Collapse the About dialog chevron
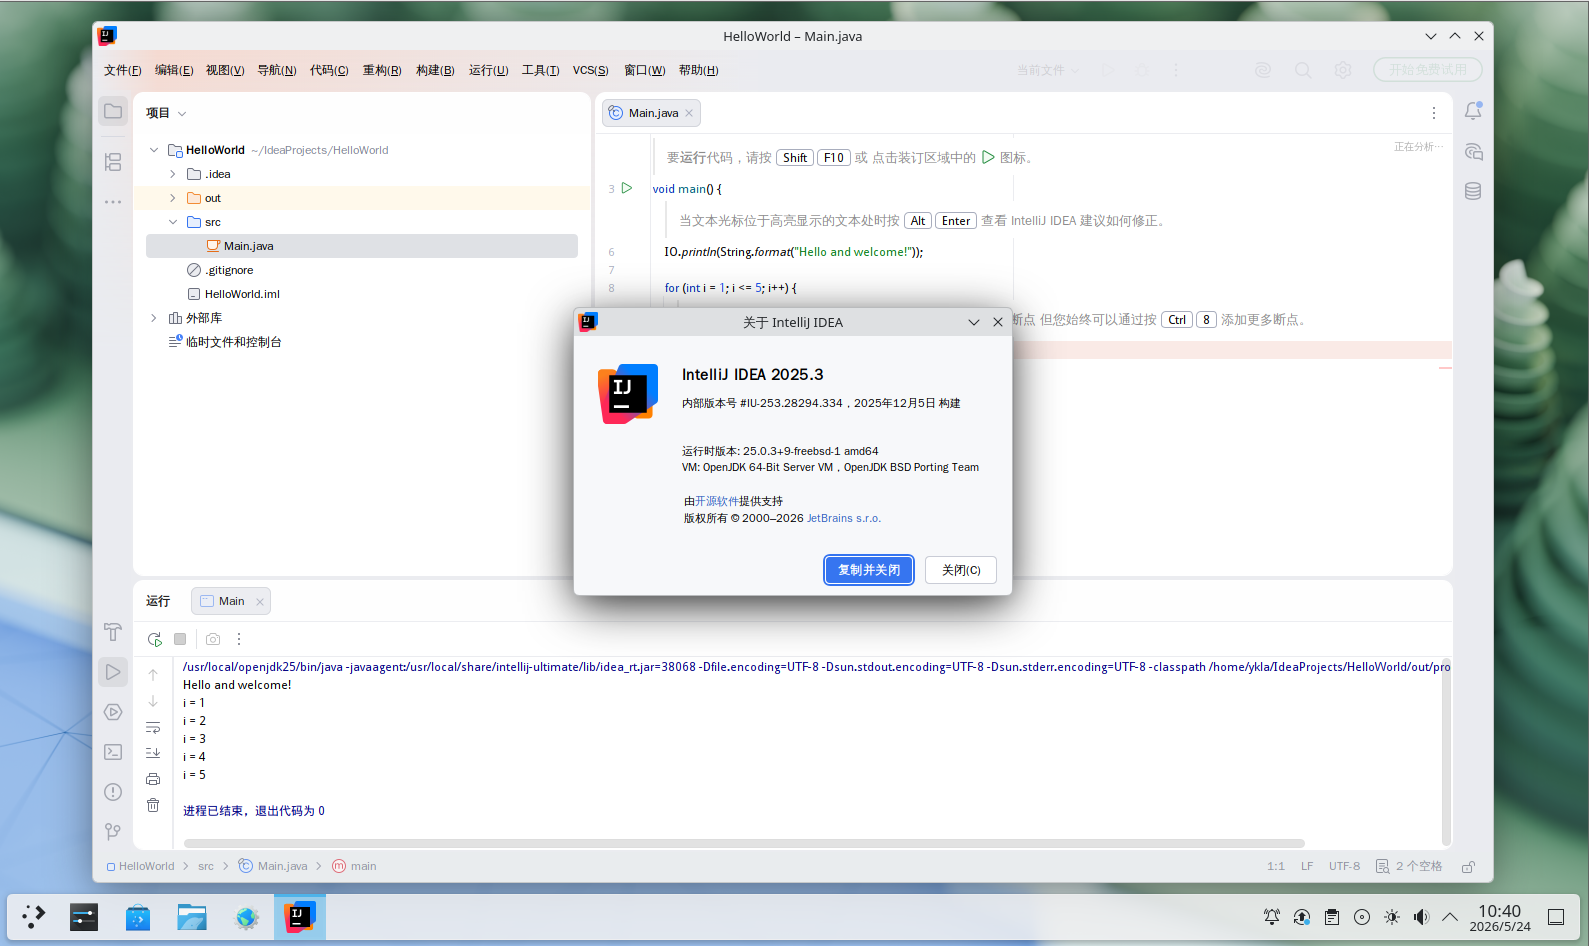Image resolution: width=1589 pixels, height=946 pixels. click(x=974, y=322)
